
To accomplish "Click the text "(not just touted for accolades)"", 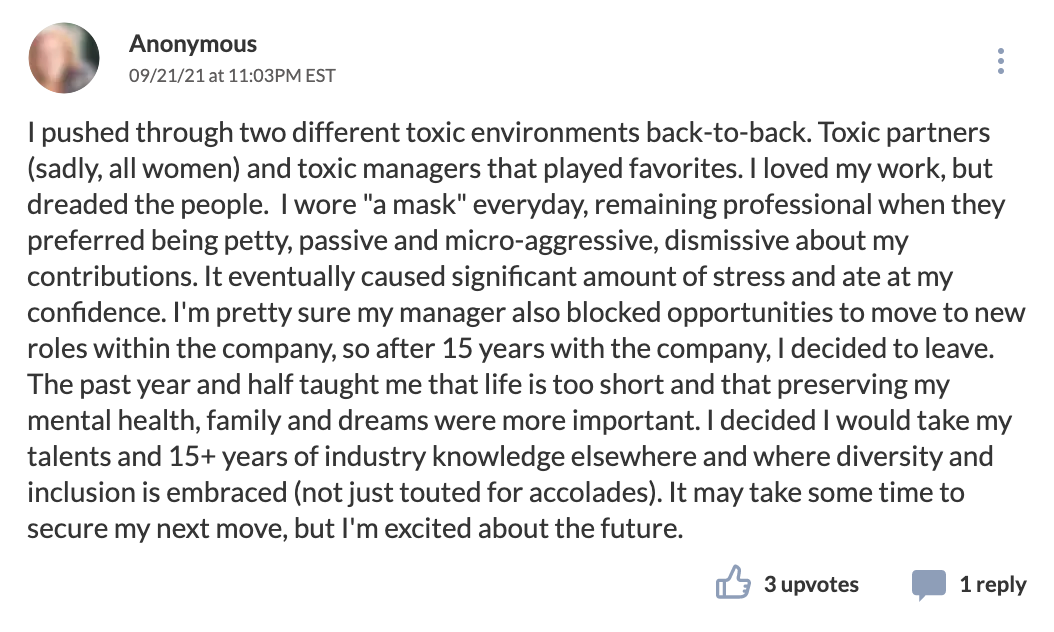I will pyautogui.click(x=478, y=493).
